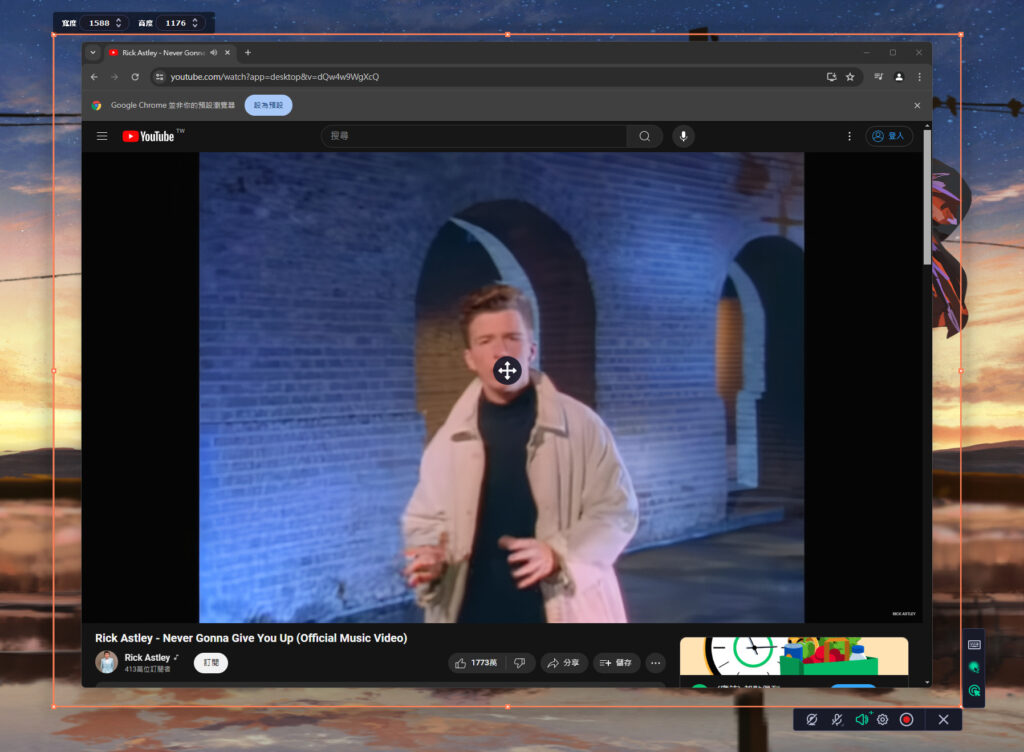Screen dimensions: 1024x752
Task: Click the YouTube search magnifier button
Action: pos(644,136)
